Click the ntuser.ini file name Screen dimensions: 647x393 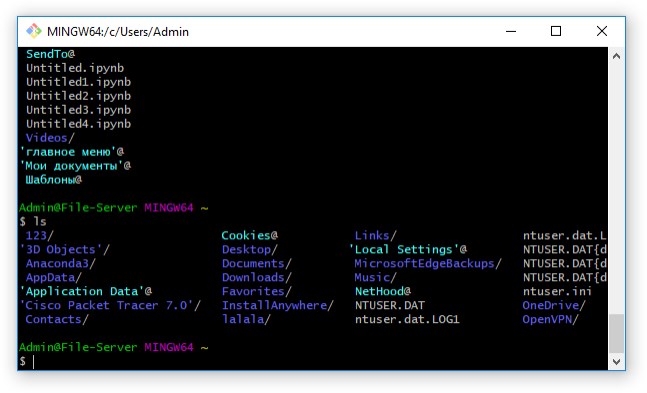[x=557, y=291]
